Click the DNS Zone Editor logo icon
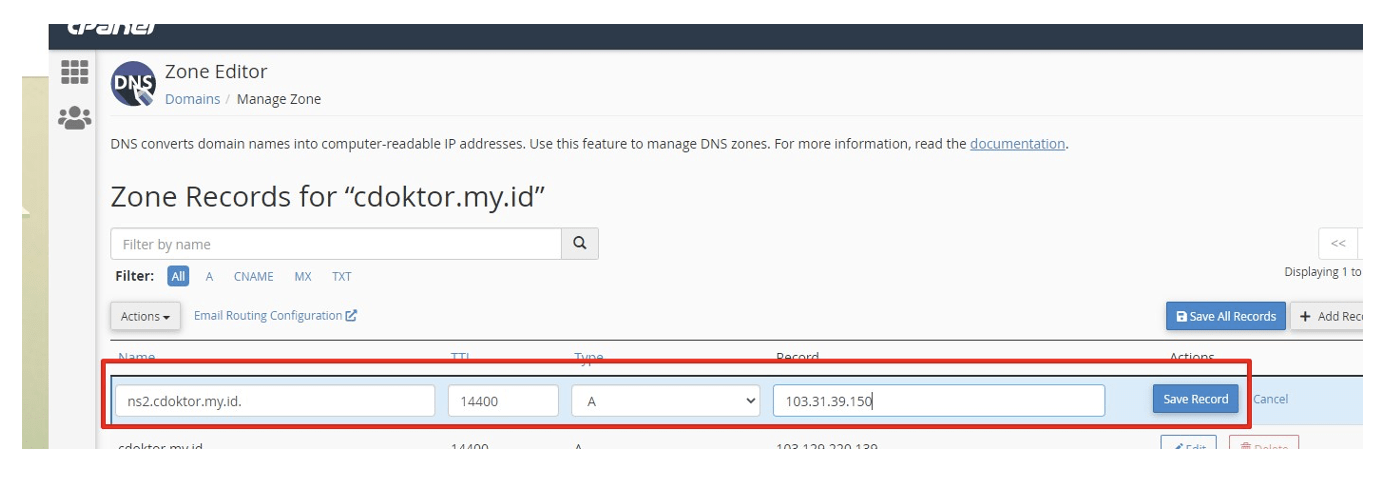This screenshot has width=1382, height=490. [x=133, y=84]
